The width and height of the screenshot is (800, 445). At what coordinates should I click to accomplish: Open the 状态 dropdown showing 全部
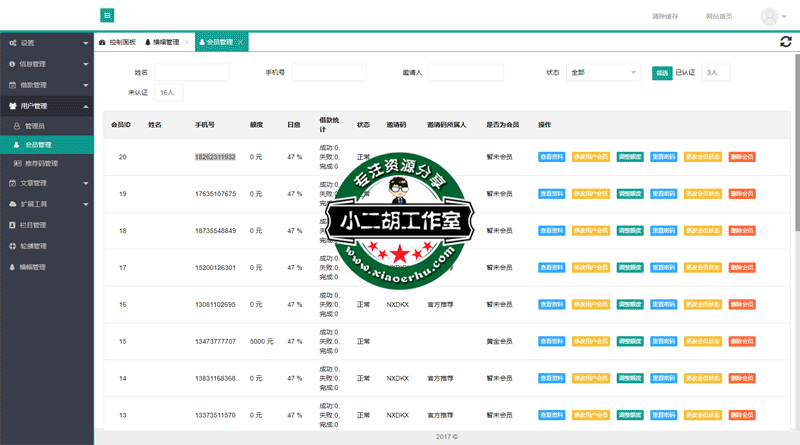point(603,72)
